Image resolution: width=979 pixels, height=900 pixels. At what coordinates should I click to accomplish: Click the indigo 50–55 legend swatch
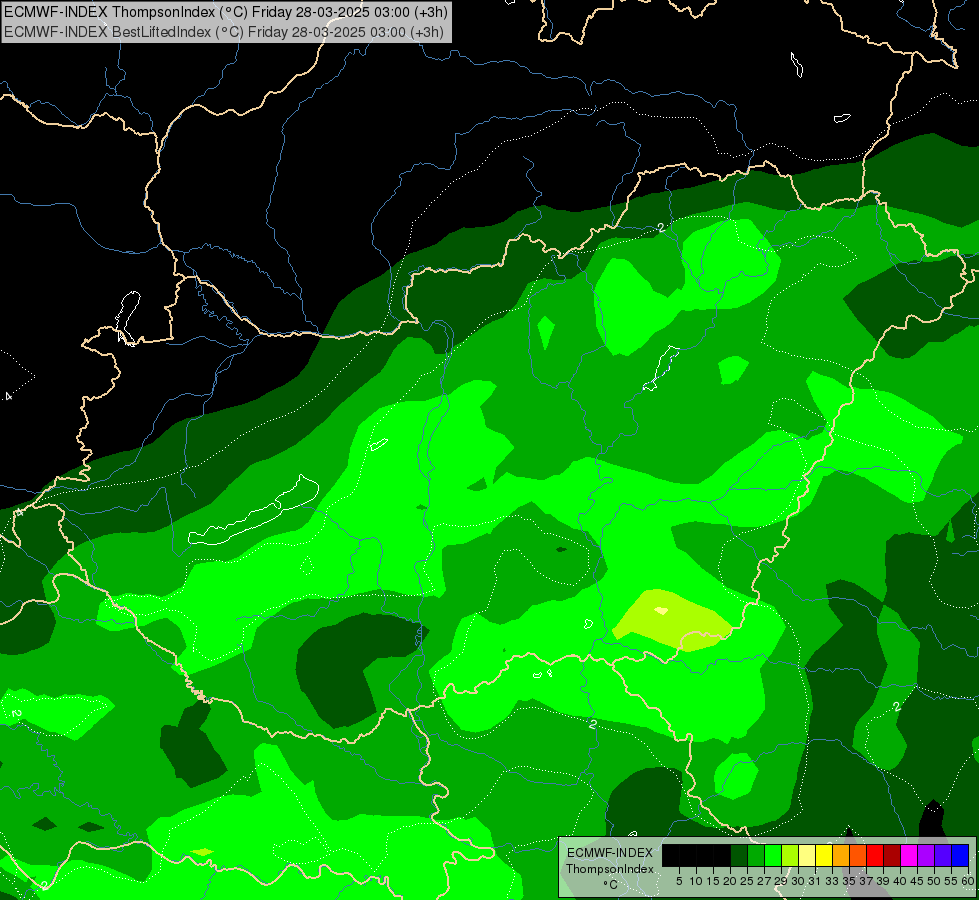coord(943,855)
